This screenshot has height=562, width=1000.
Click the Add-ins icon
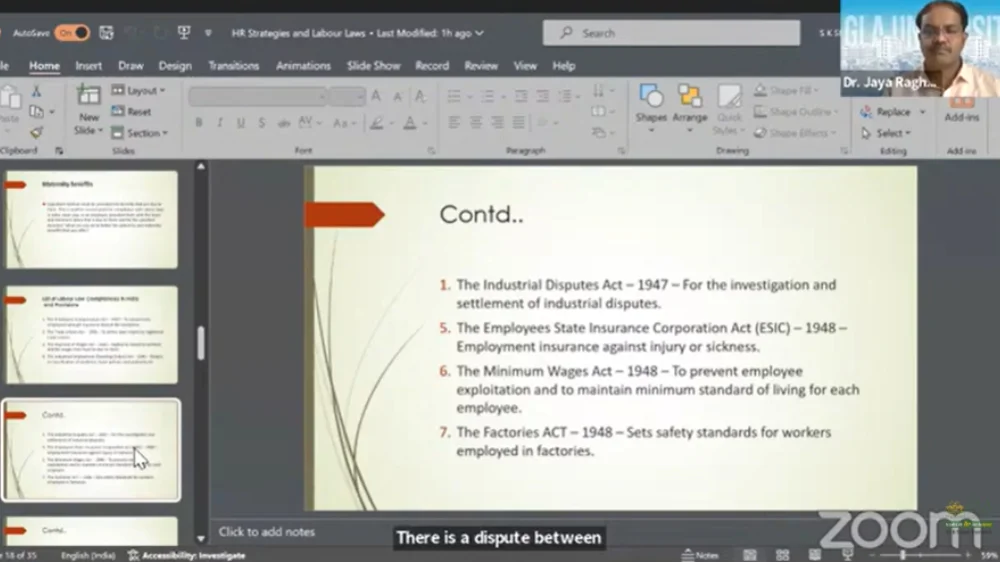961,105
